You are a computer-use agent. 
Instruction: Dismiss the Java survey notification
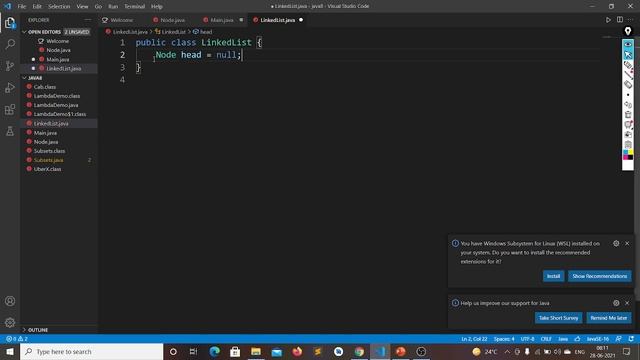click(627, 303)
